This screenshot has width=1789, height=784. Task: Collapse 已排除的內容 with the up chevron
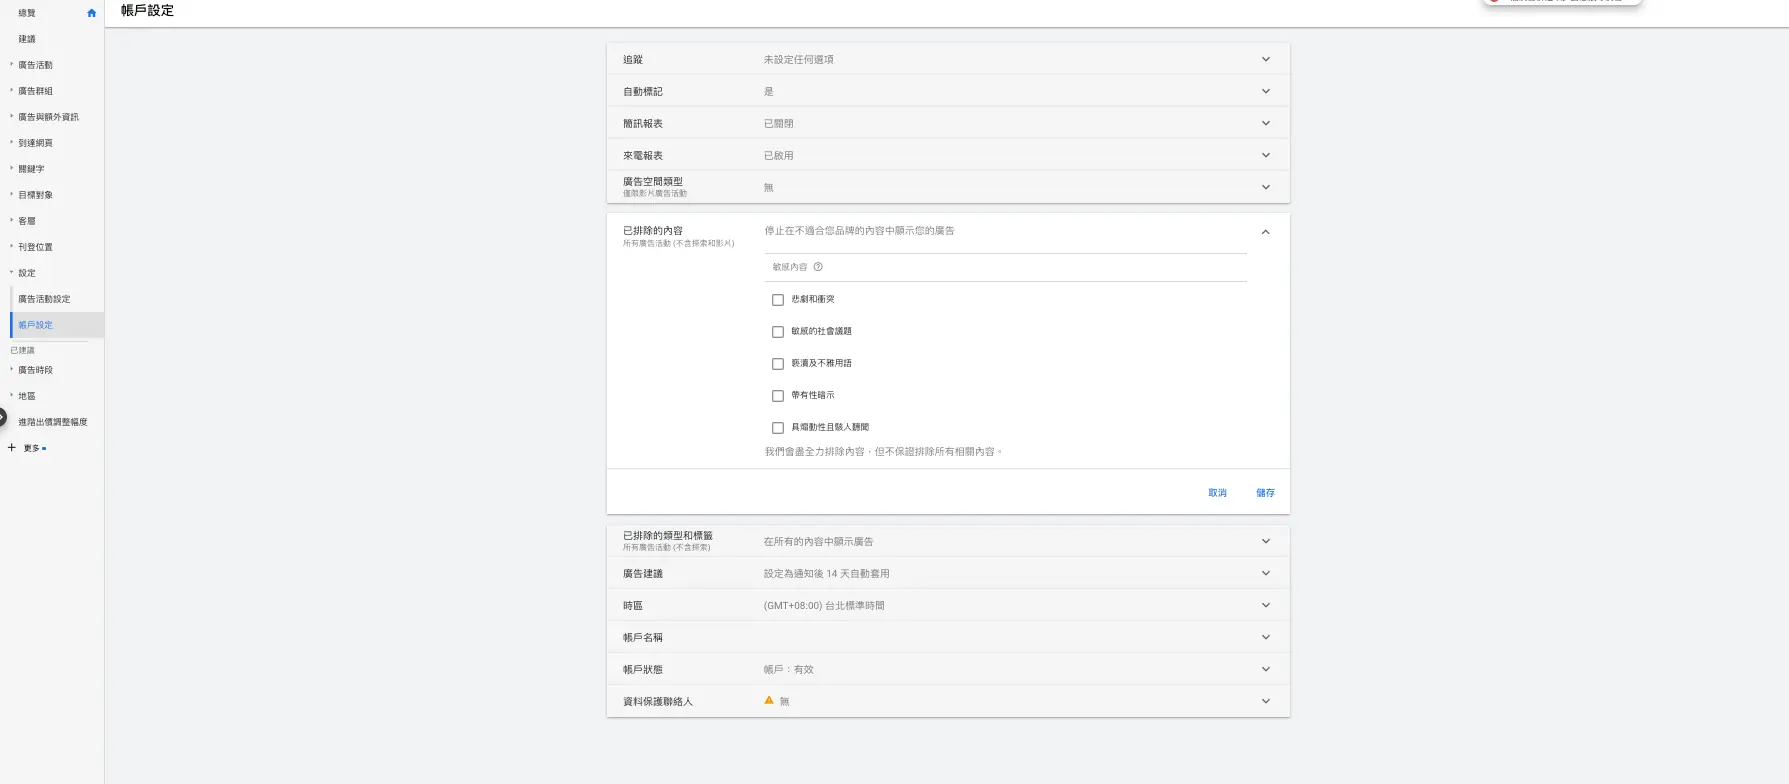pyautogui.click(x=1265, y=232)
